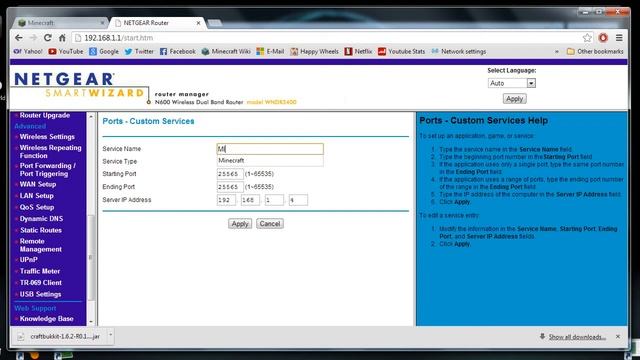640x360 pixels.
Task: Open Minecraft Wiki bookmark
Action: click(x=226, y=51)
